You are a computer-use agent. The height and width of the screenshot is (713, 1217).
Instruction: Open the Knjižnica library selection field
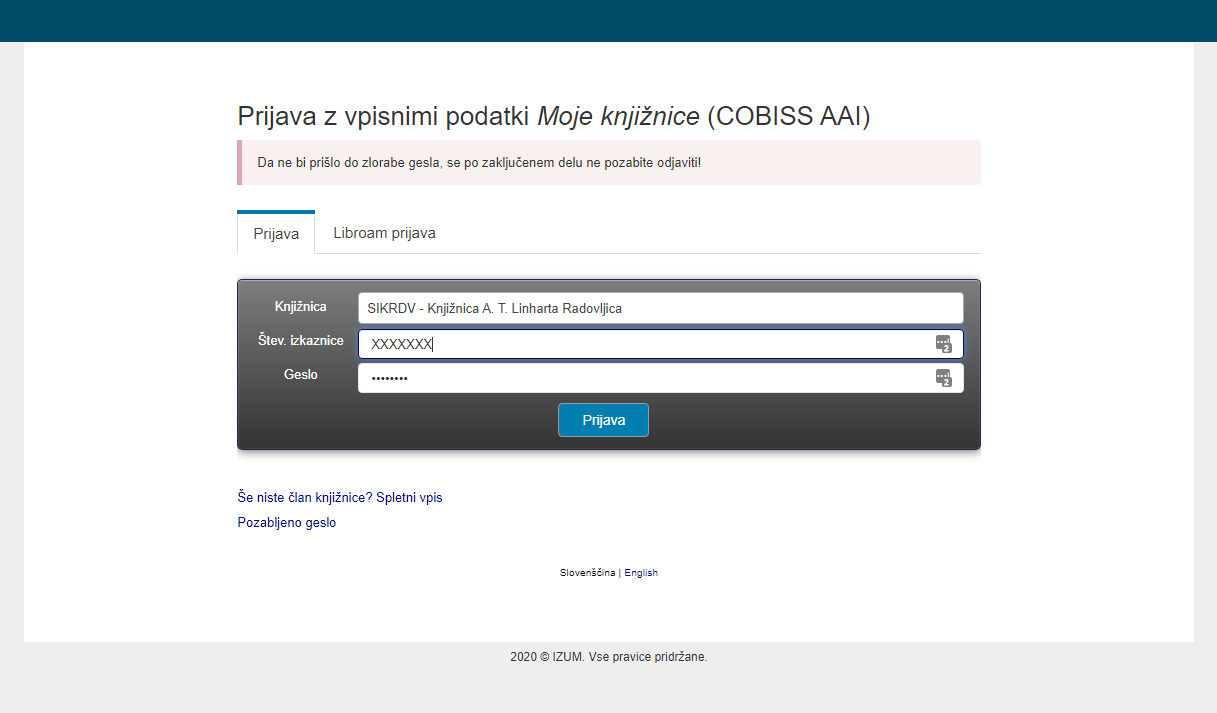click(661, 308)
